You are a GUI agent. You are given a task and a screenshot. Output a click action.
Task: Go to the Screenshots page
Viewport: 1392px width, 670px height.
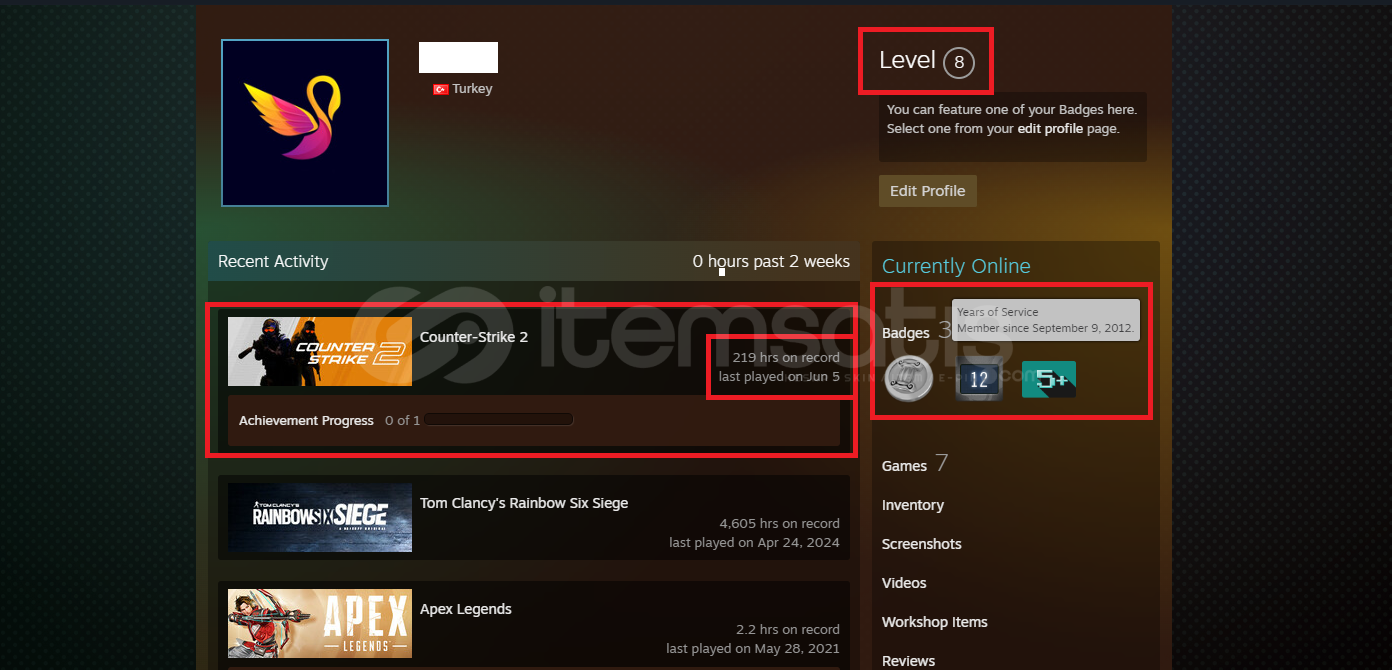coord(922,544)
